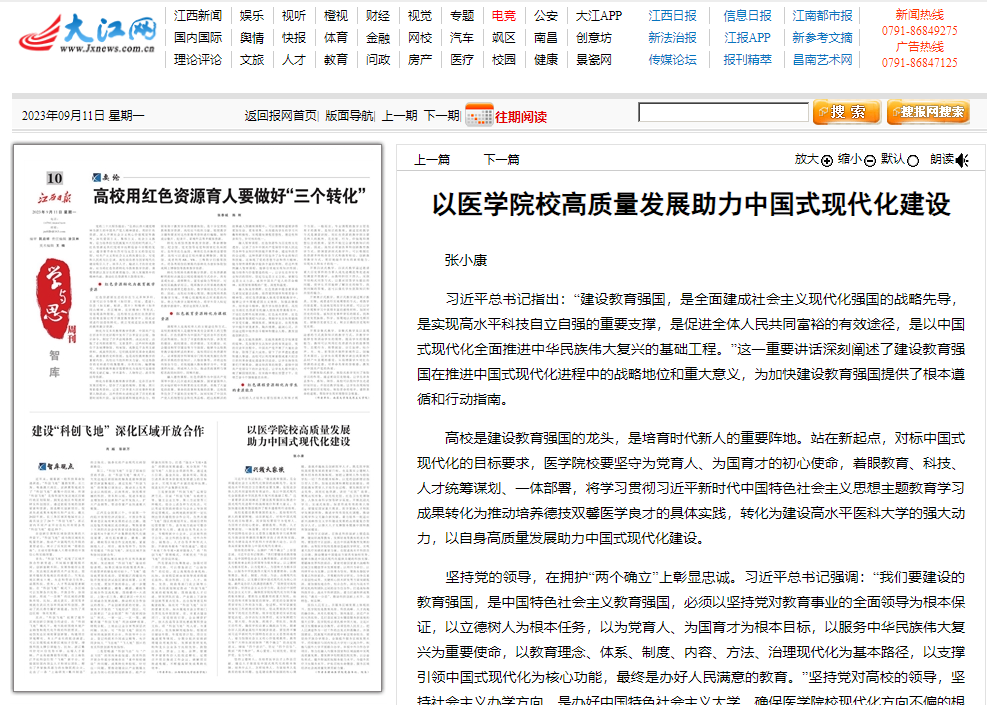Click the 朗读 speaker icon
The height and width of the screenshot is (705, 987).
[962, 161]
